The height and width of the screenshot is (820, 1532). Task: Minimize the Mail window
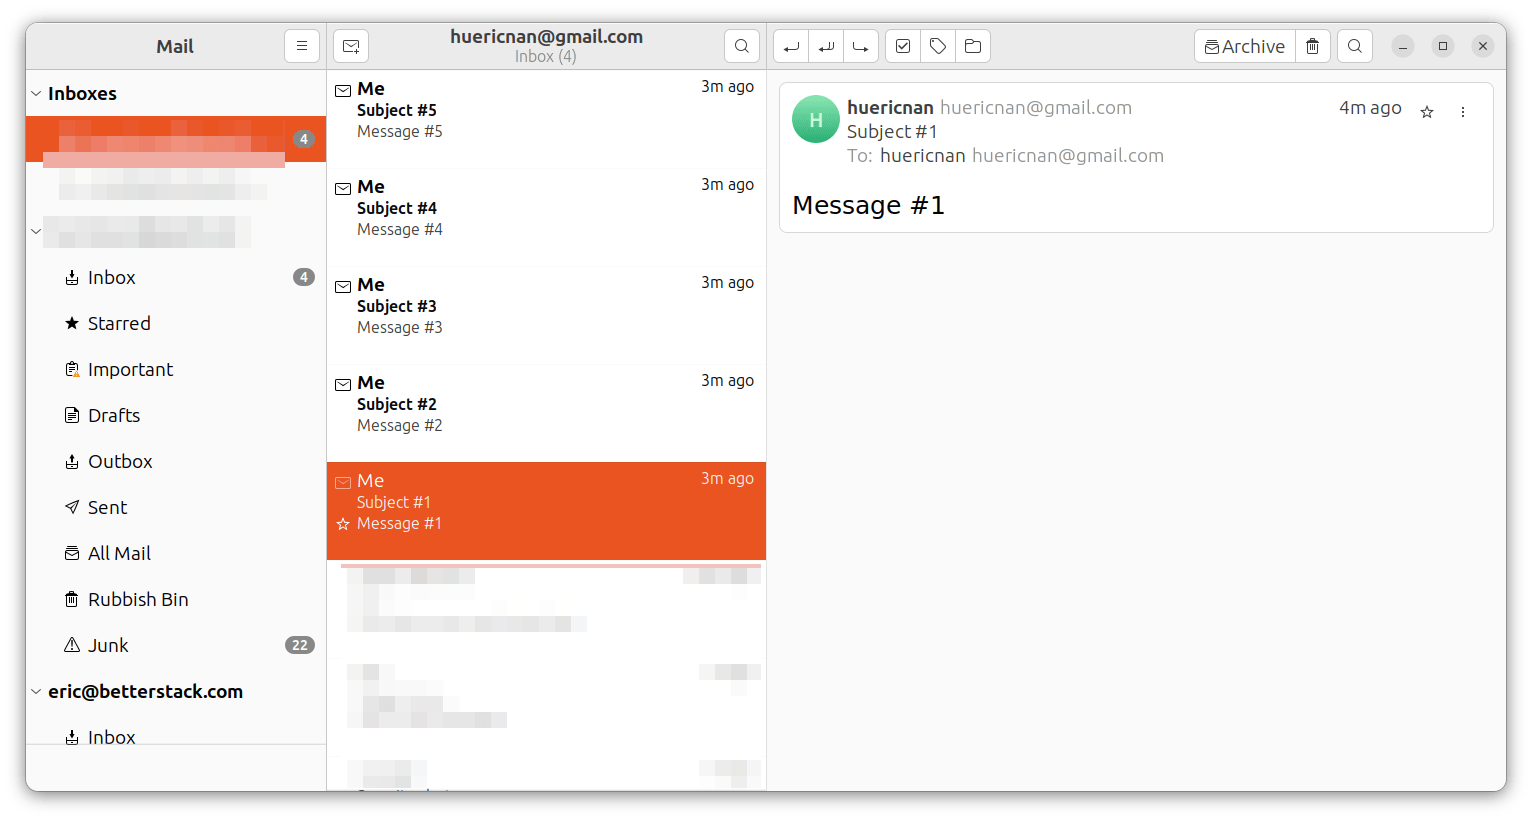1403,46
